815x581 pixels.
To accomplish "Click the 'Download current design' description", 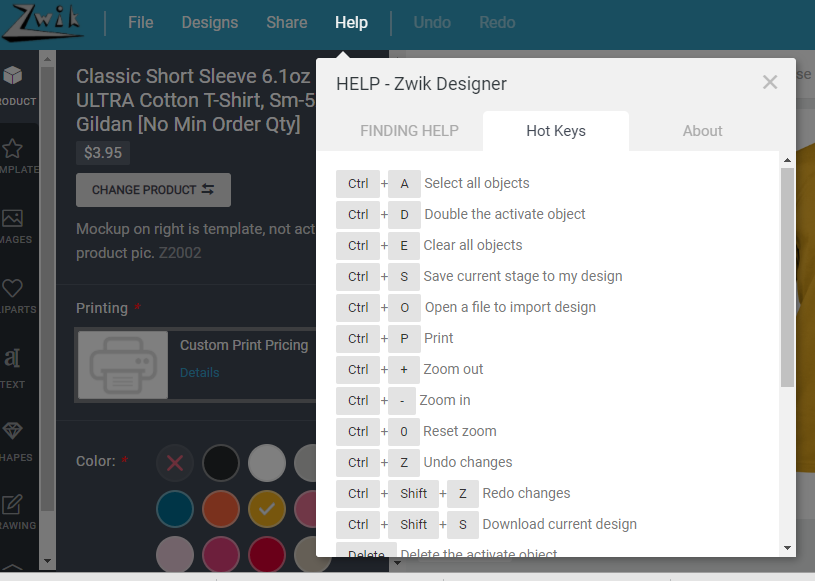I will tap(559, 524).
